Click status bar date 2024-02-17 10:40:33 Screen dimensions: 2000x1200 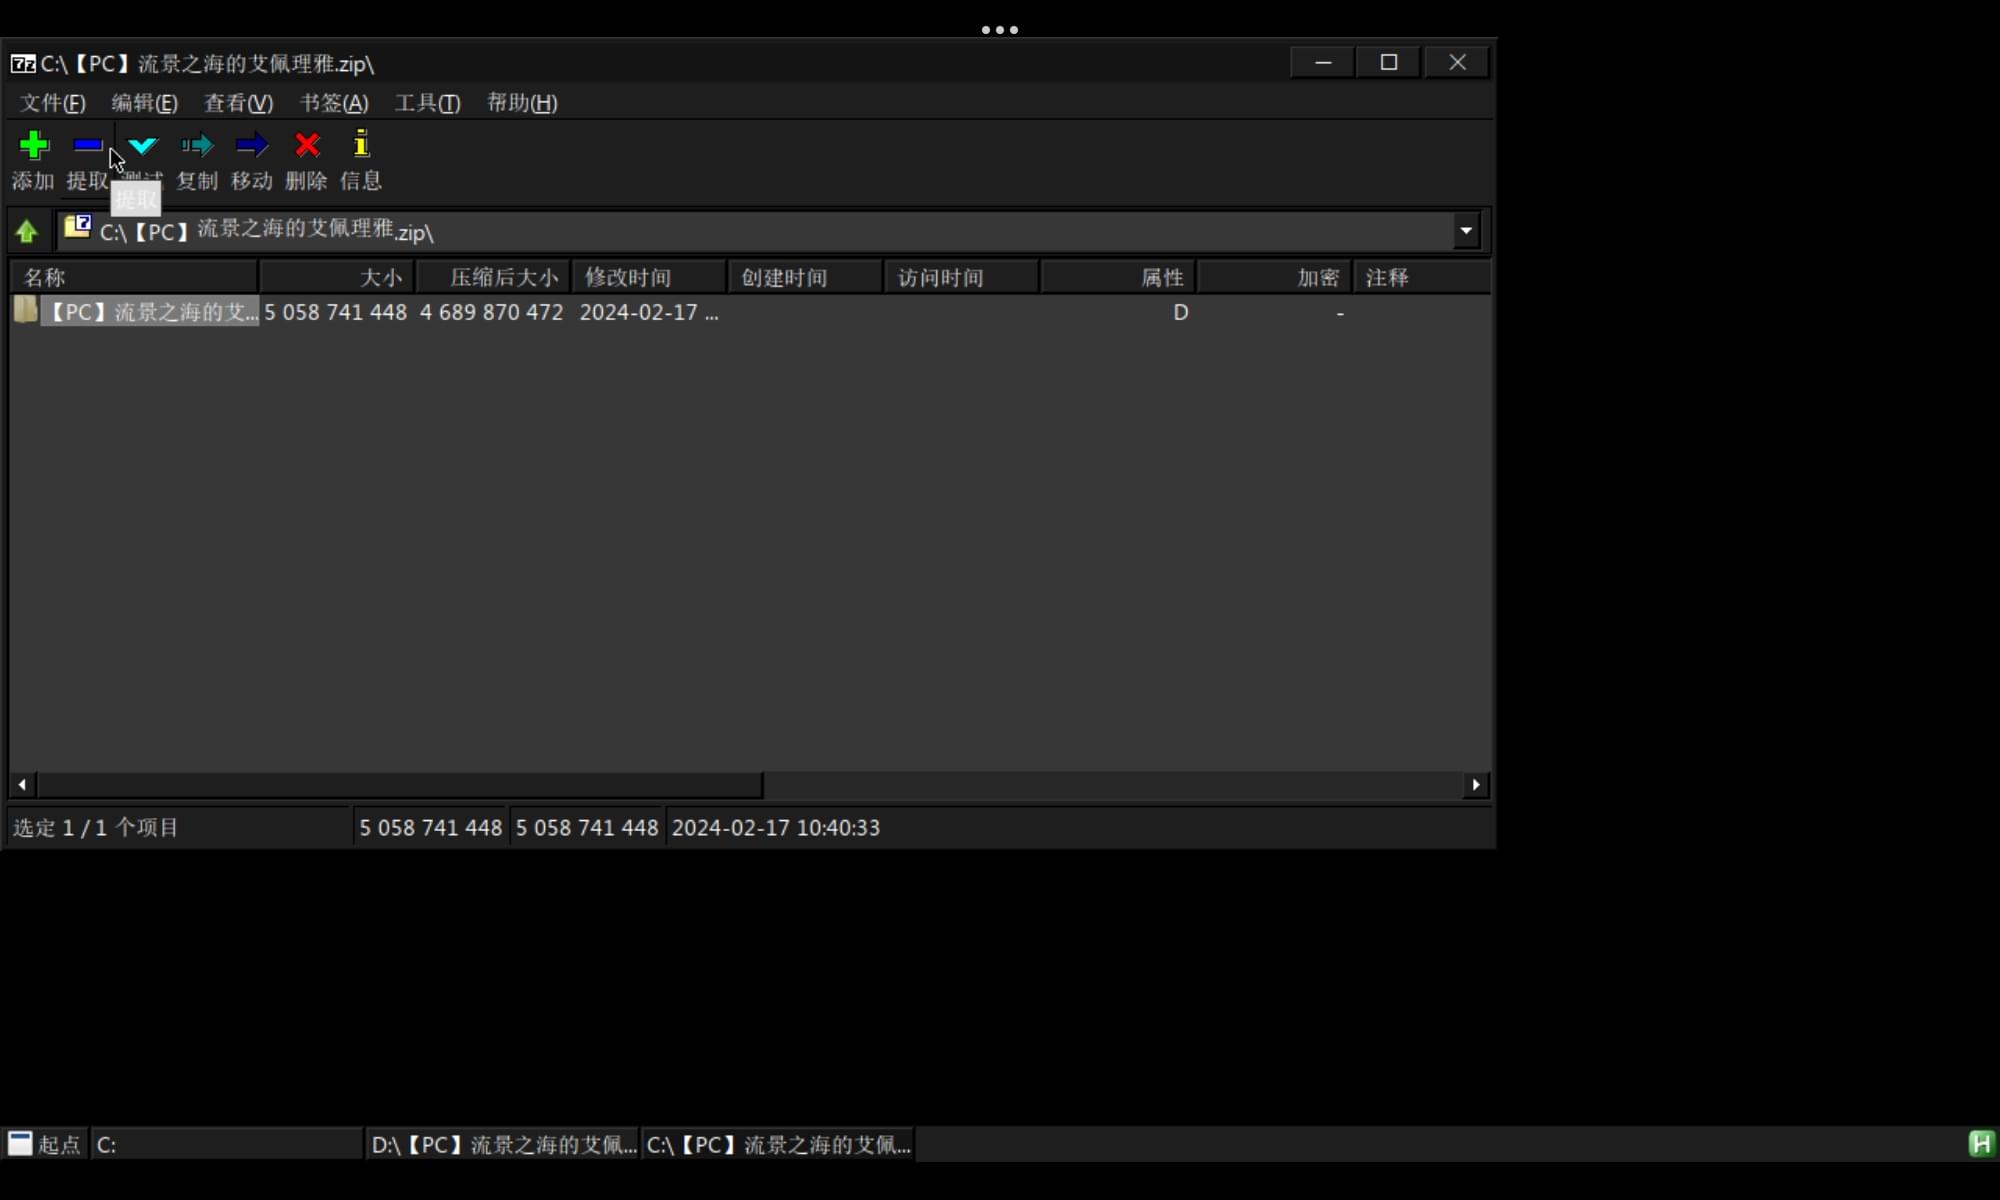[776, 828]
